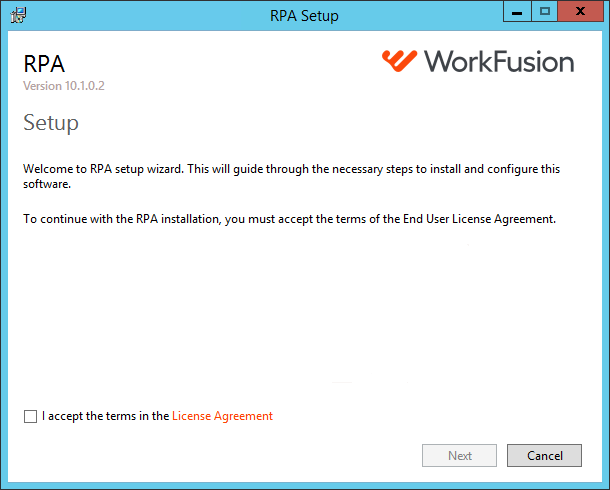Click the gray Setup heading

tap(51, 123)
